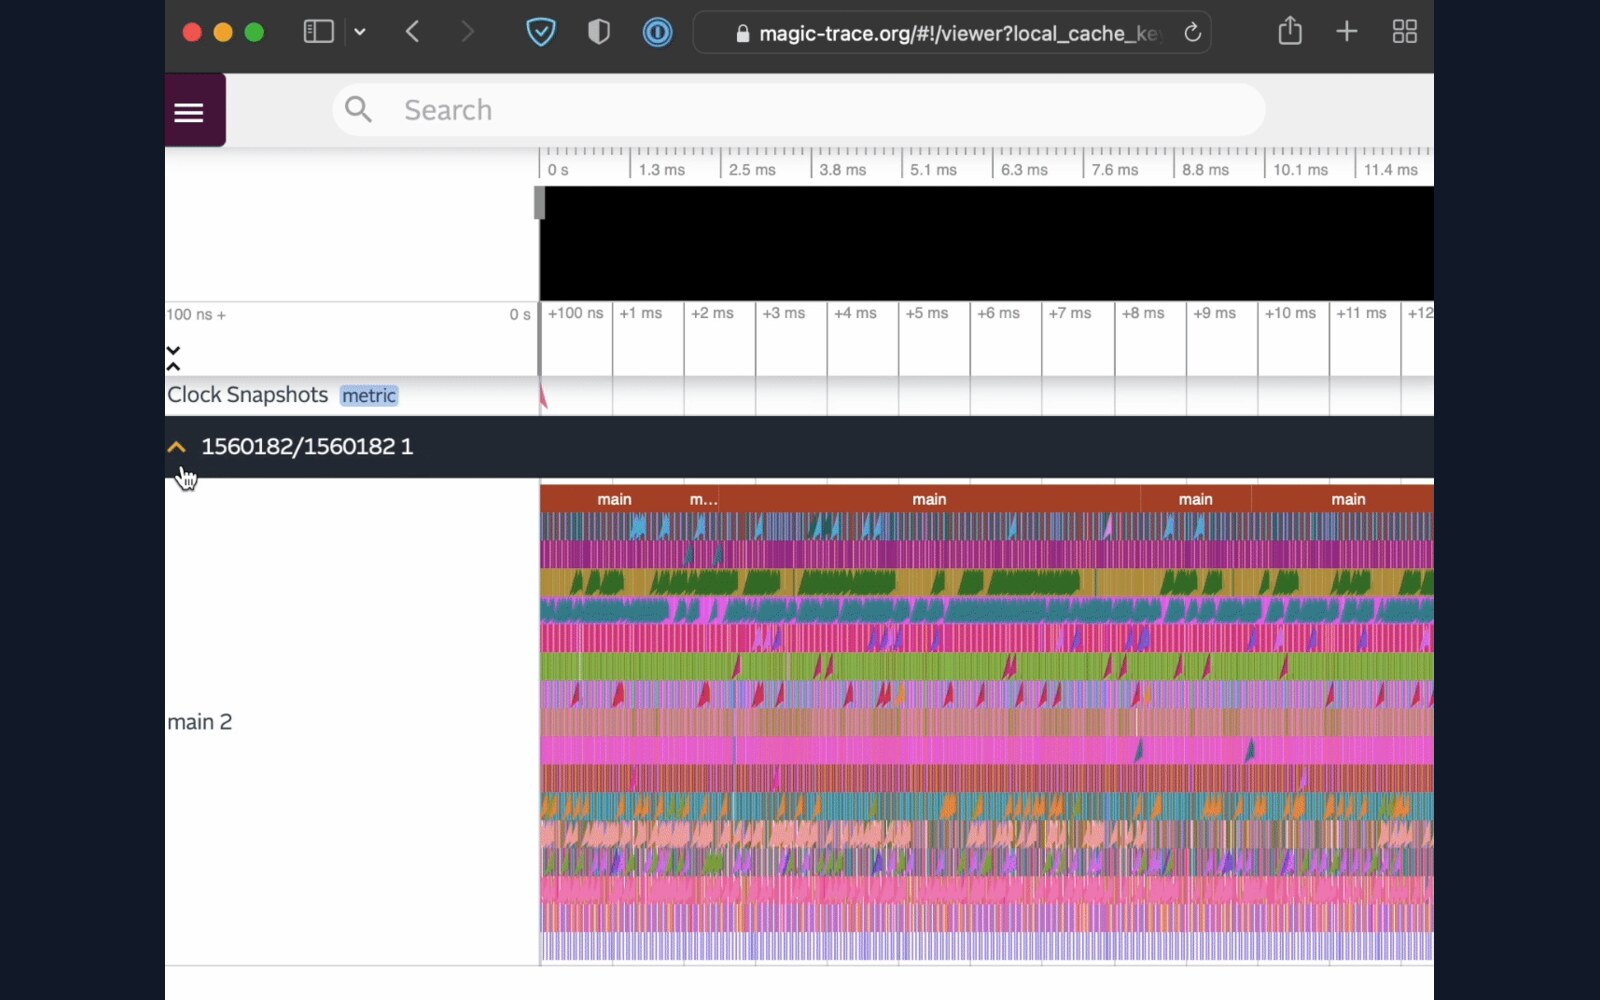Toggle Safari sidebar panel
The height and width of the screenshot is (1000, 1600).
coord(318,32)
